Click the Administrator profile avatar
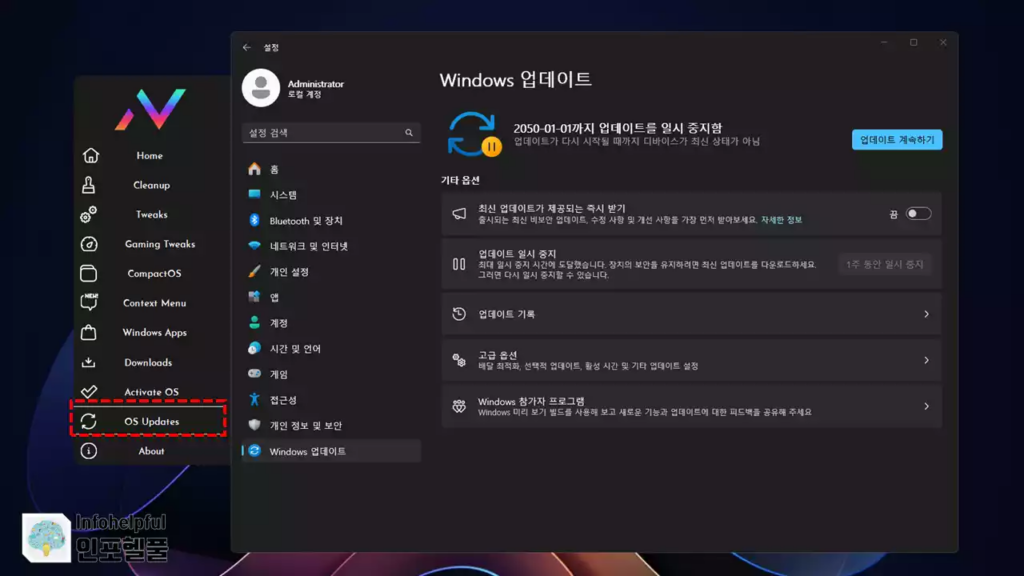 pos(261,88)
